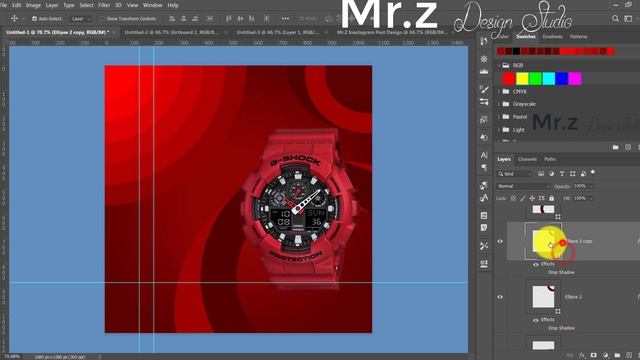Open the History panel icon
The height and width of the screenshot is (360, 640).
(x=484, y=41)
